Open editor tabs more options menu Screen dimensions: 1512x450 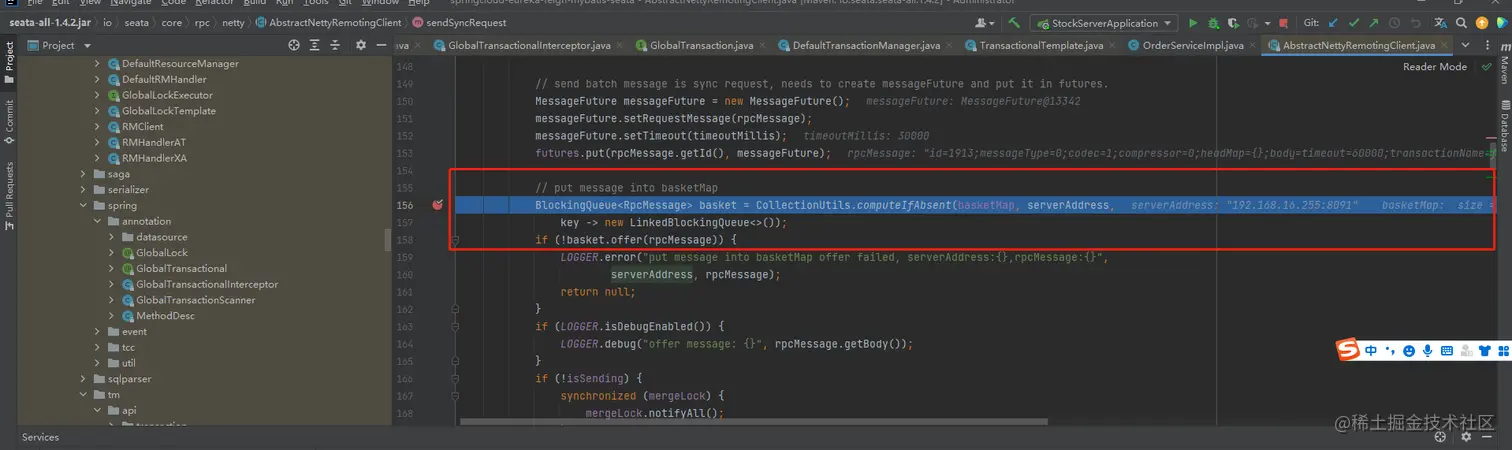pyautogui.click(x=1486, y=45)
